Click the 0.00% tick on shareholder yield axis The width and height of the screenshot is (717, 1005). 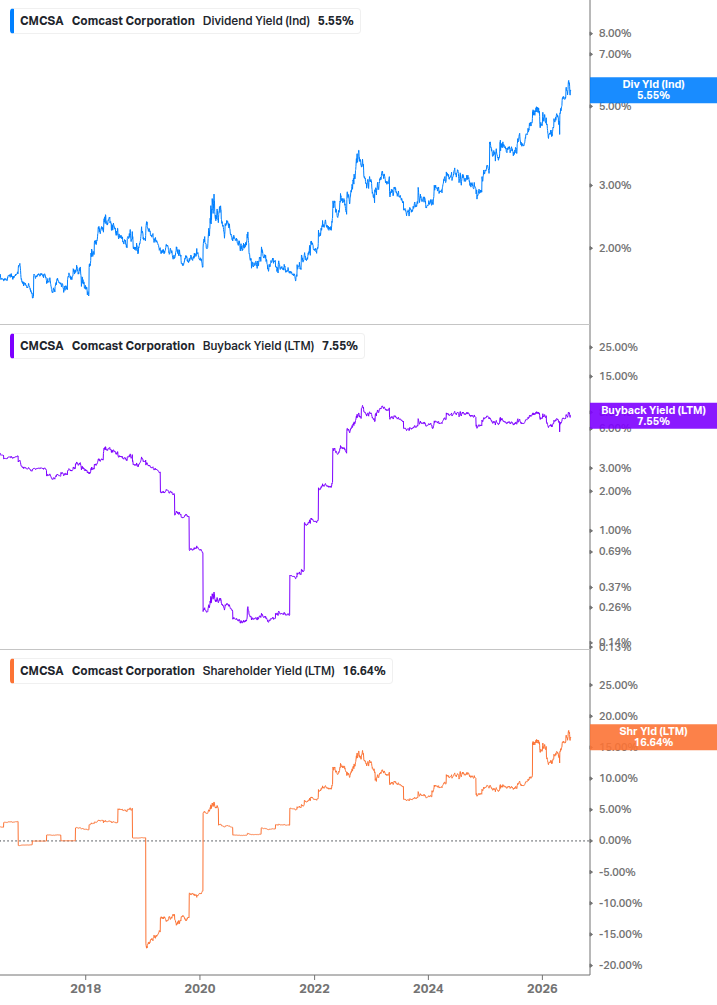[615, 840]
